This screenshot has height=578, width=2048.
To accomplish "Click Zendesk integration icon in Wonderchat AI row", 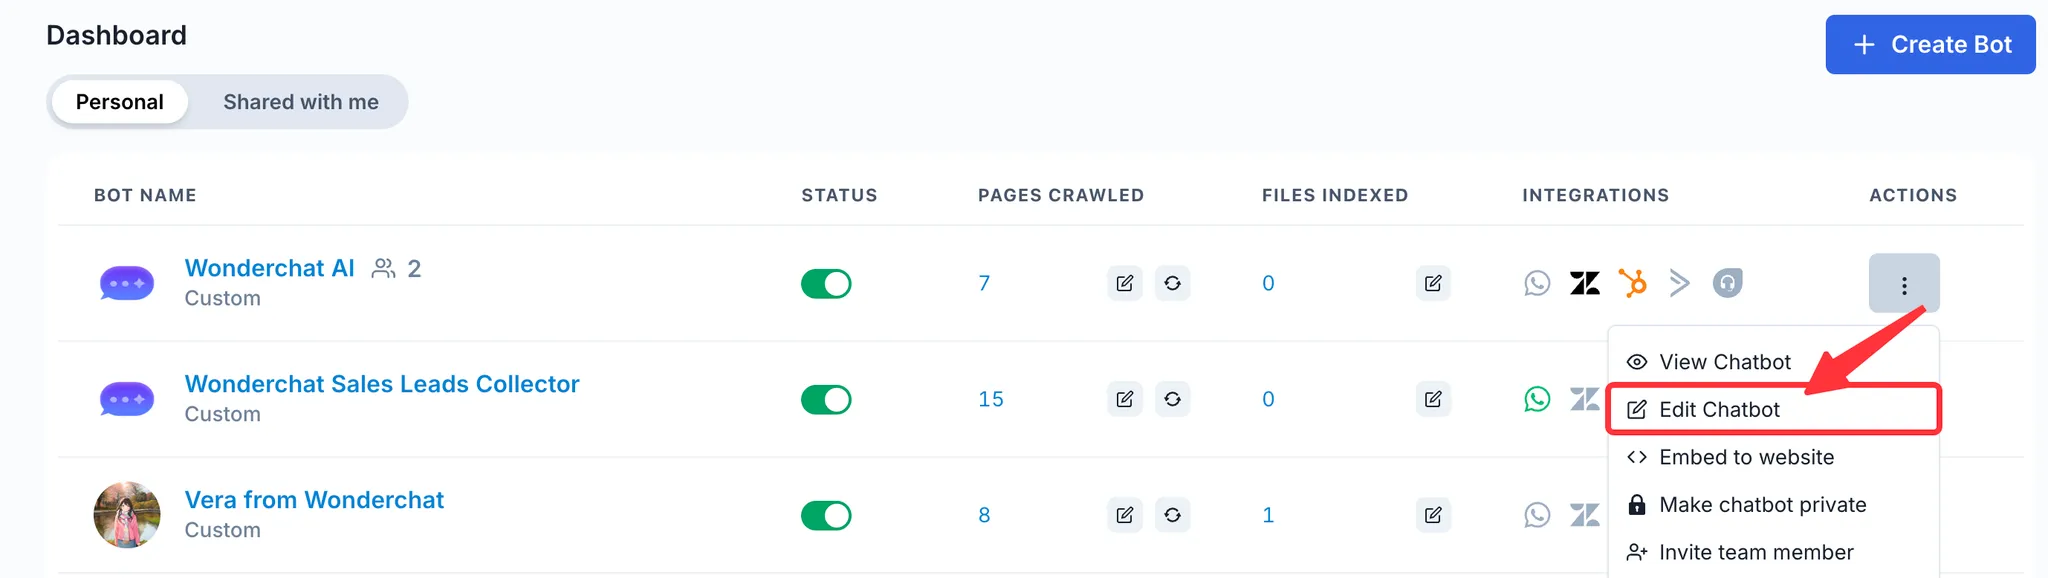I will [1584, 284].
